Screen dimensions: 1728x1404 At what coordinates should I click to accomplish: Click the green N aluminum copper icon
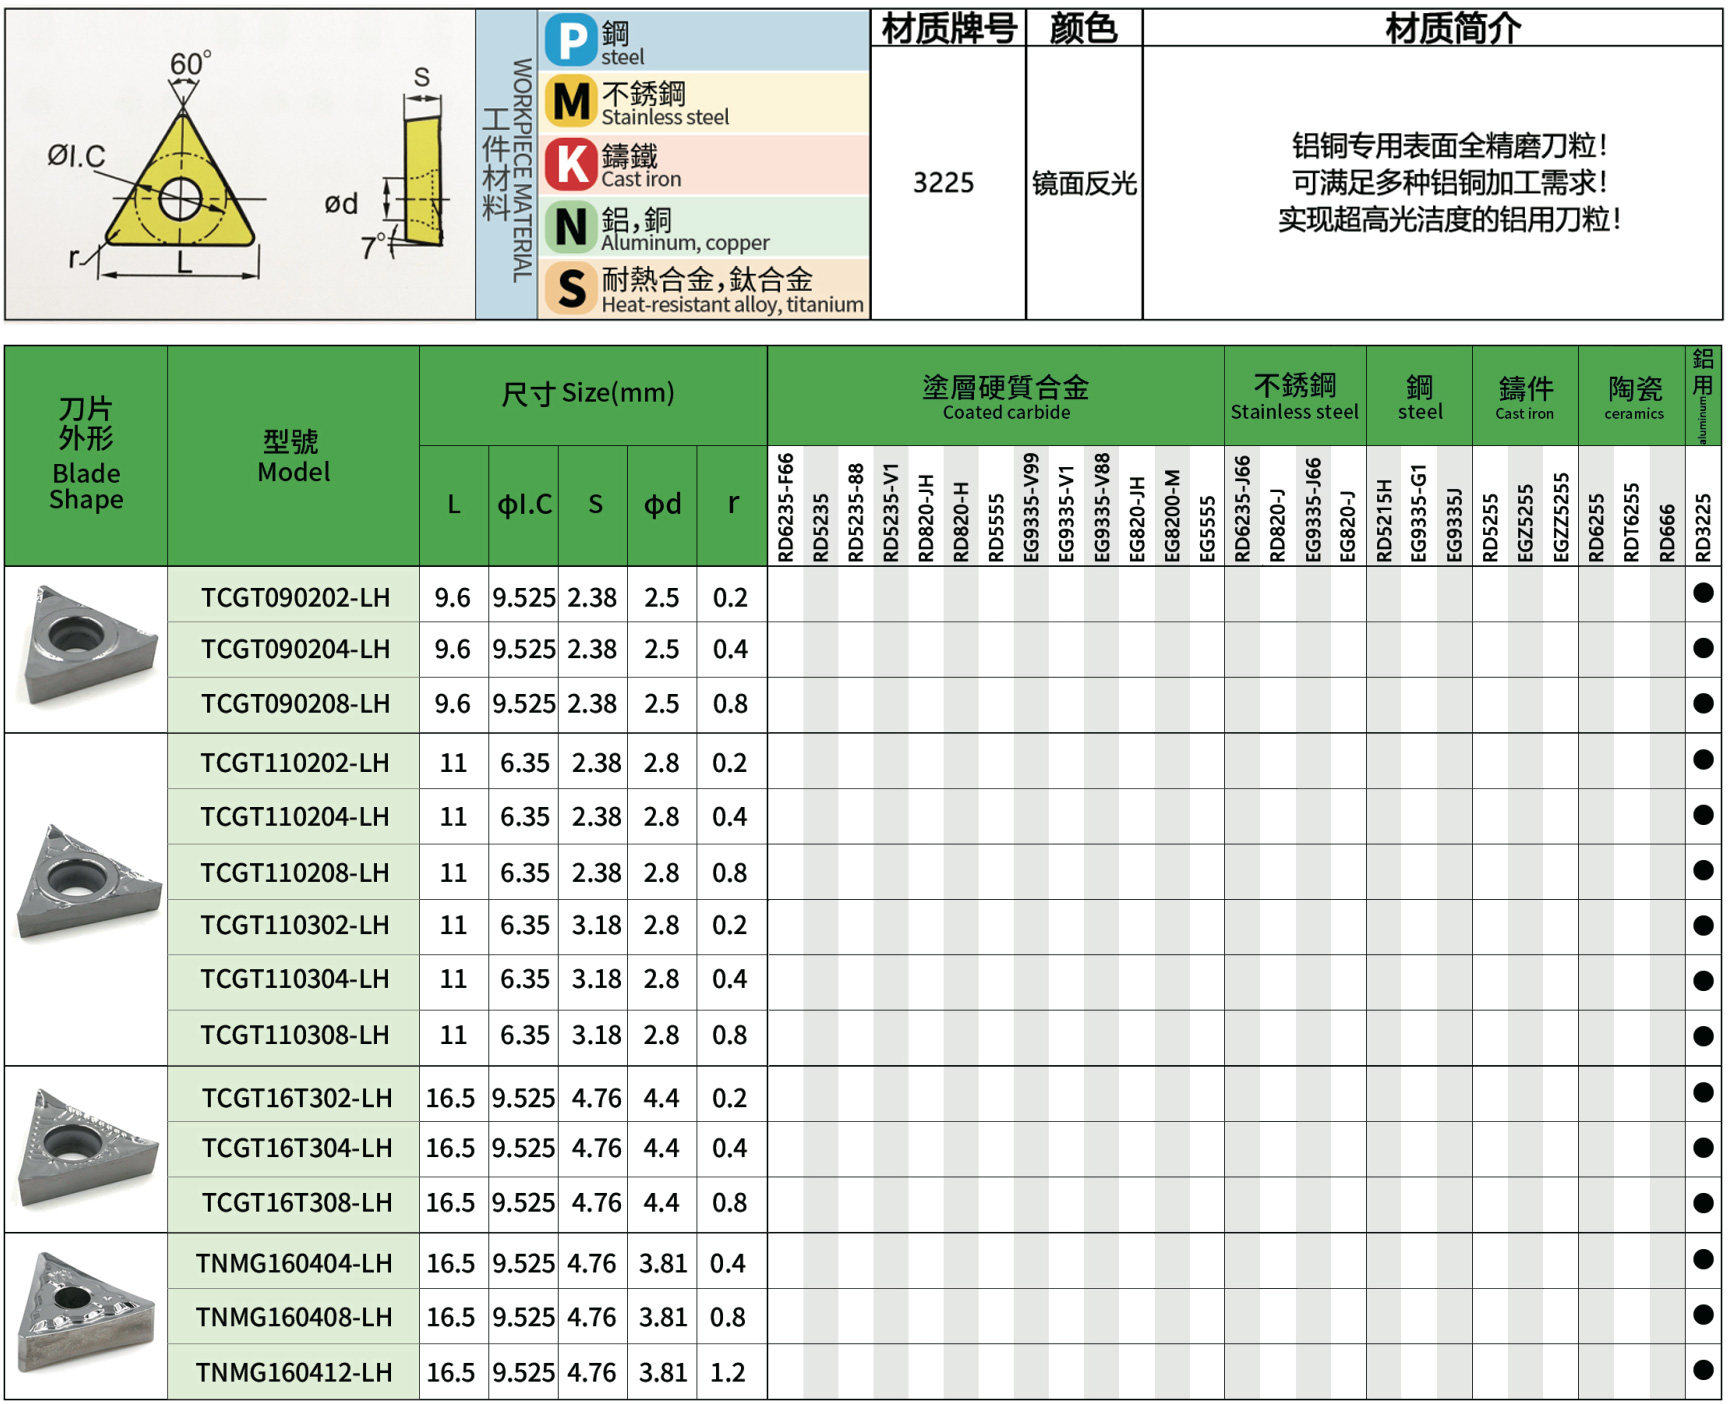(571, 227)
